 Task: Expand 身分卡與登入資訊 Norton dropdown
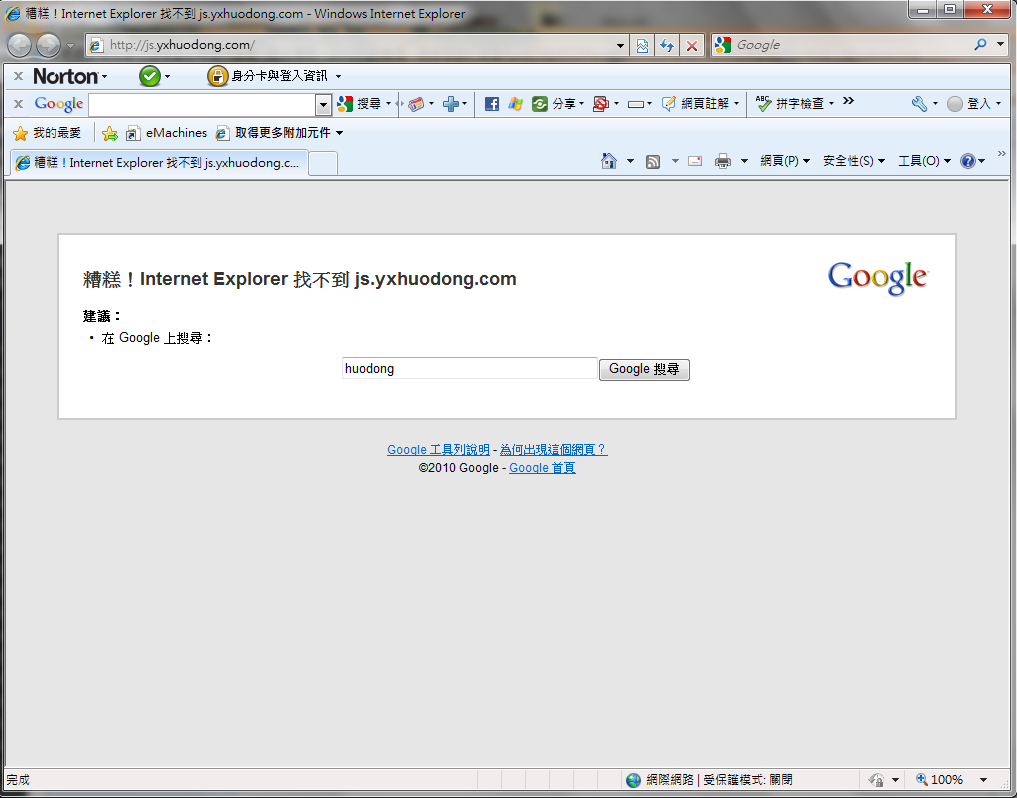click(338, 76)
